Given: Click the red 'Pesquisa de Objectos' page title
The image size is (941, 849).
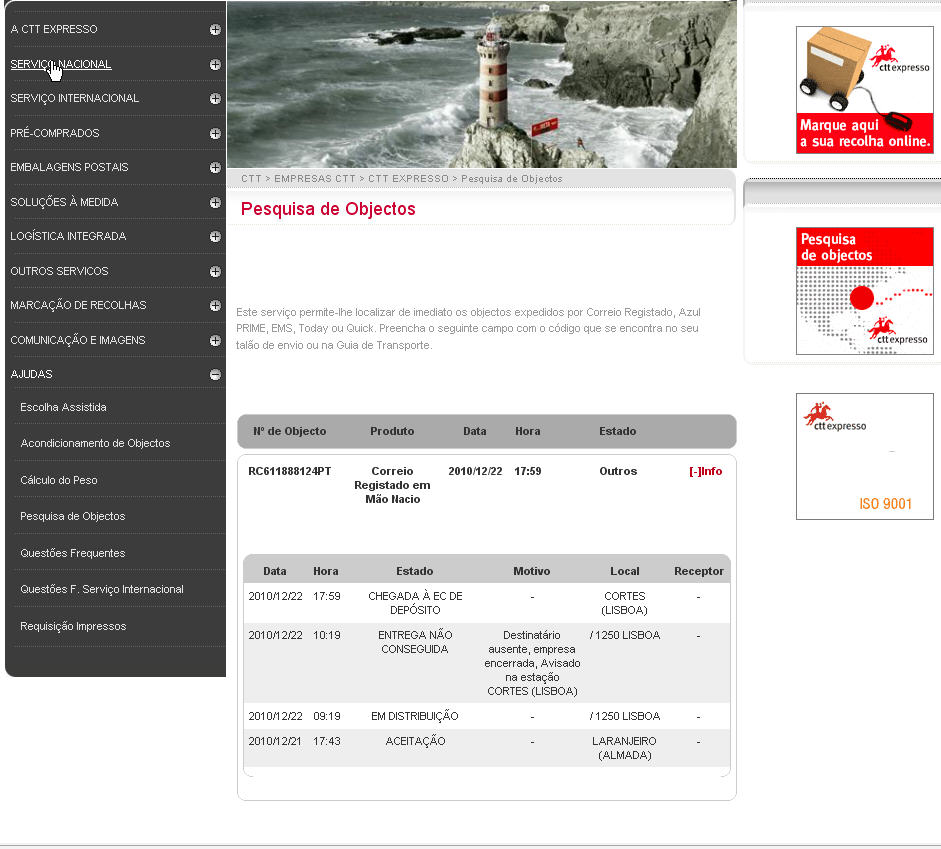Looking at the screenshot, I should click(328, 209).
